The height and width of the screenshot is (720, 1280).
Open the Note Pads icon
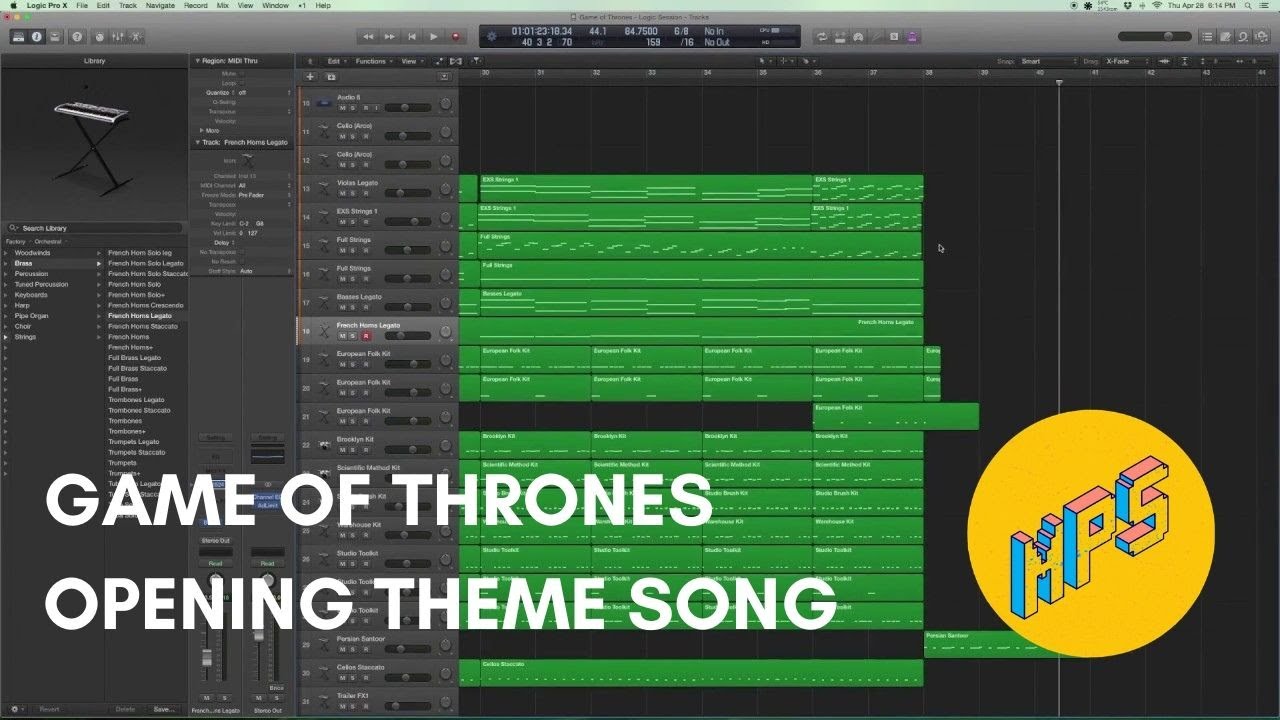pos(1225,37)
